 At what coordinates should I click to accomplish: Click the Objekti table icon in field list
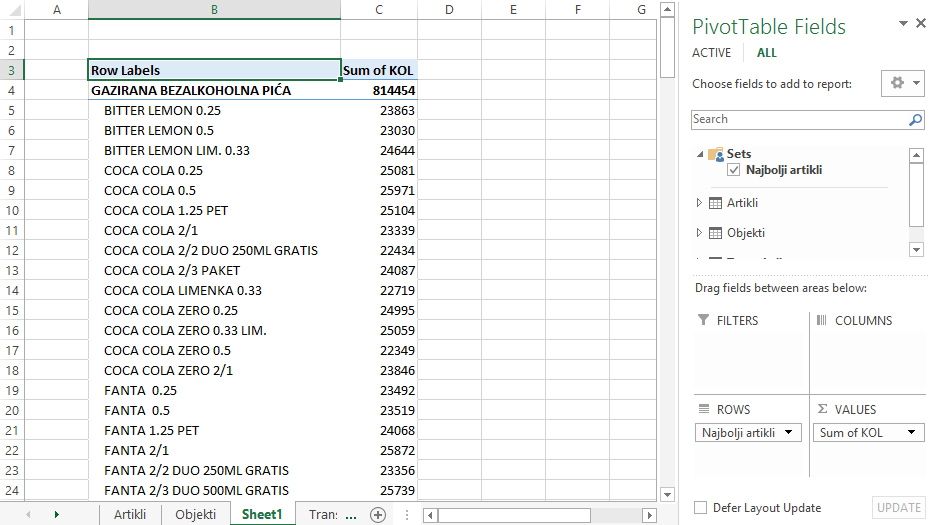click(715, 233)
